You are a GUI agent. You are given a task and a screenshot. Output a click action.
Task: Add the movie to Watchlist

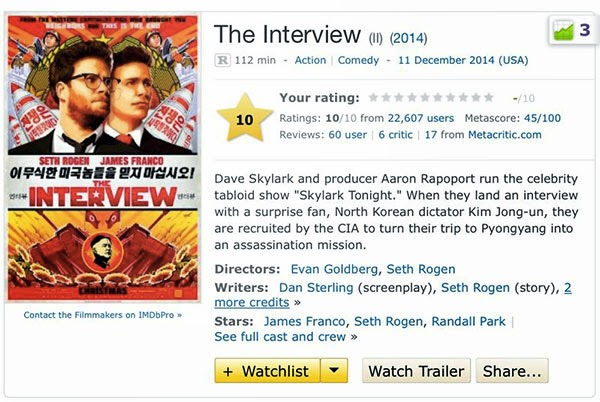pyautogui.click(x=267, y=371)
